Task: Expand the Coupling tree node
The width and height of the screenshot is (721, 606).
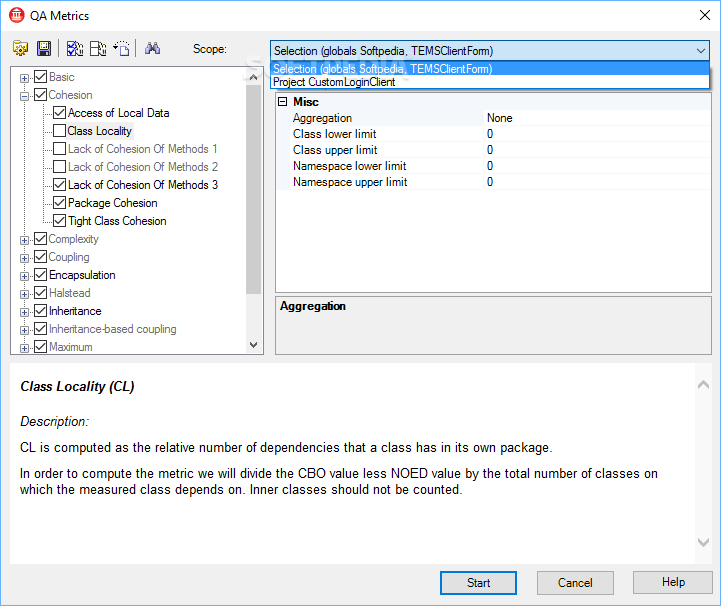Action: pos(24,258)
